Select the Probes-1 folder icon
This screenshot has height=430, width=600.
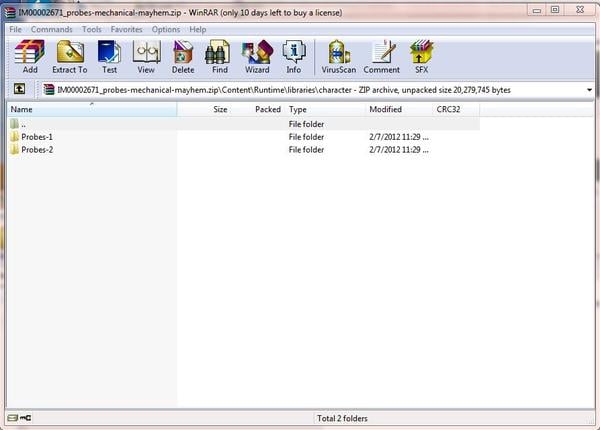tap(15, 137)
